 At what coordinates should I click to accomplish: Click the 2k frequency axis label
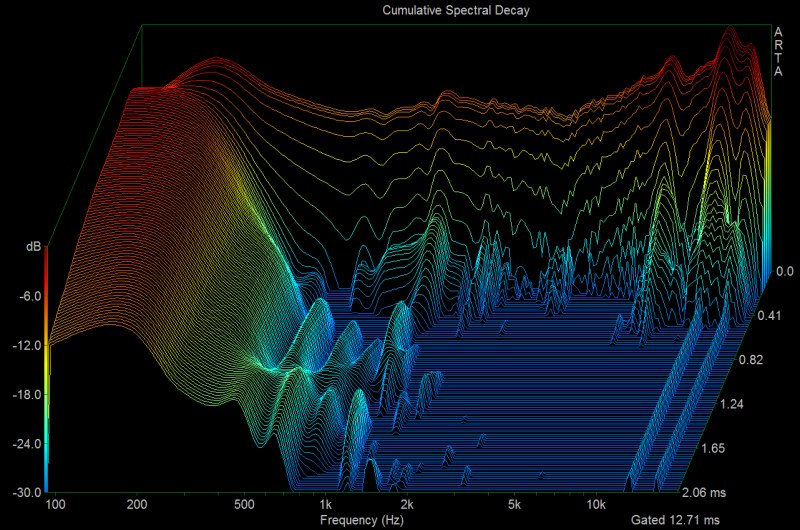pos(407,504)
